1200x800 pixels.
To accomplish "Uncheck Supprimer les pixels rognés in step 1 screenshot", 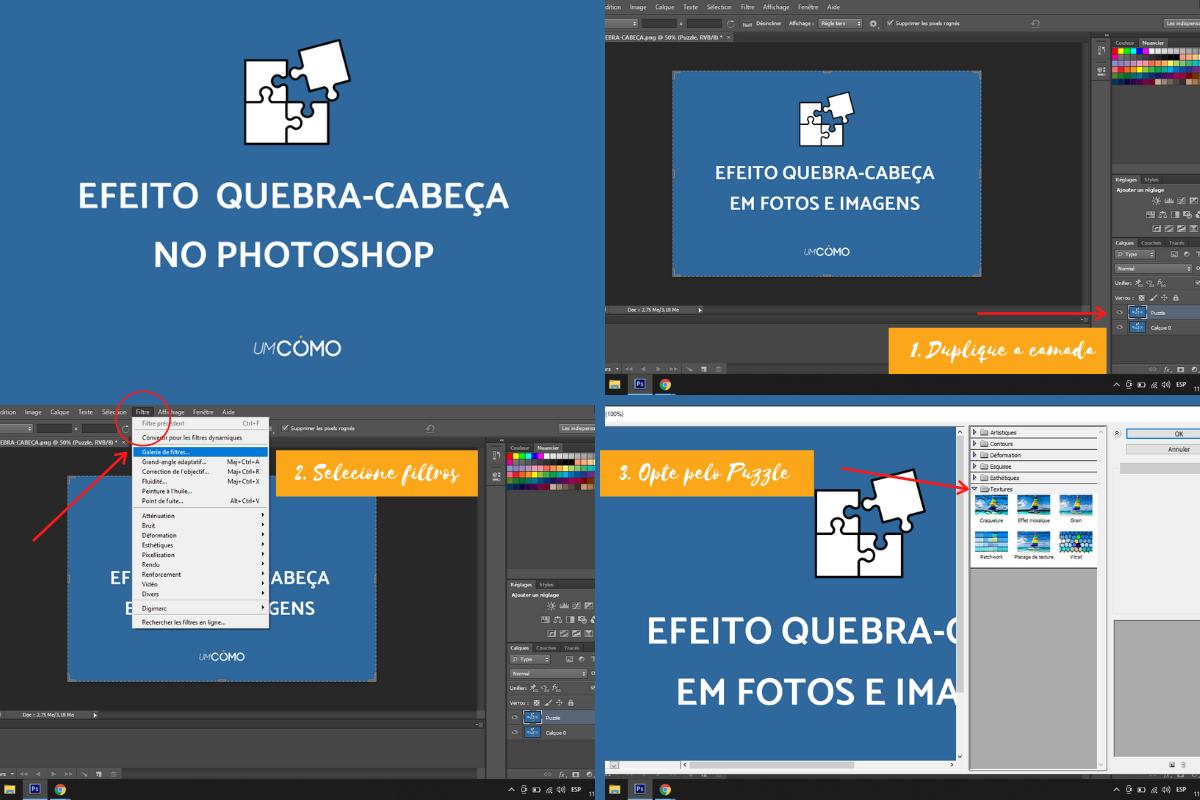I will (x=890, y=22).
